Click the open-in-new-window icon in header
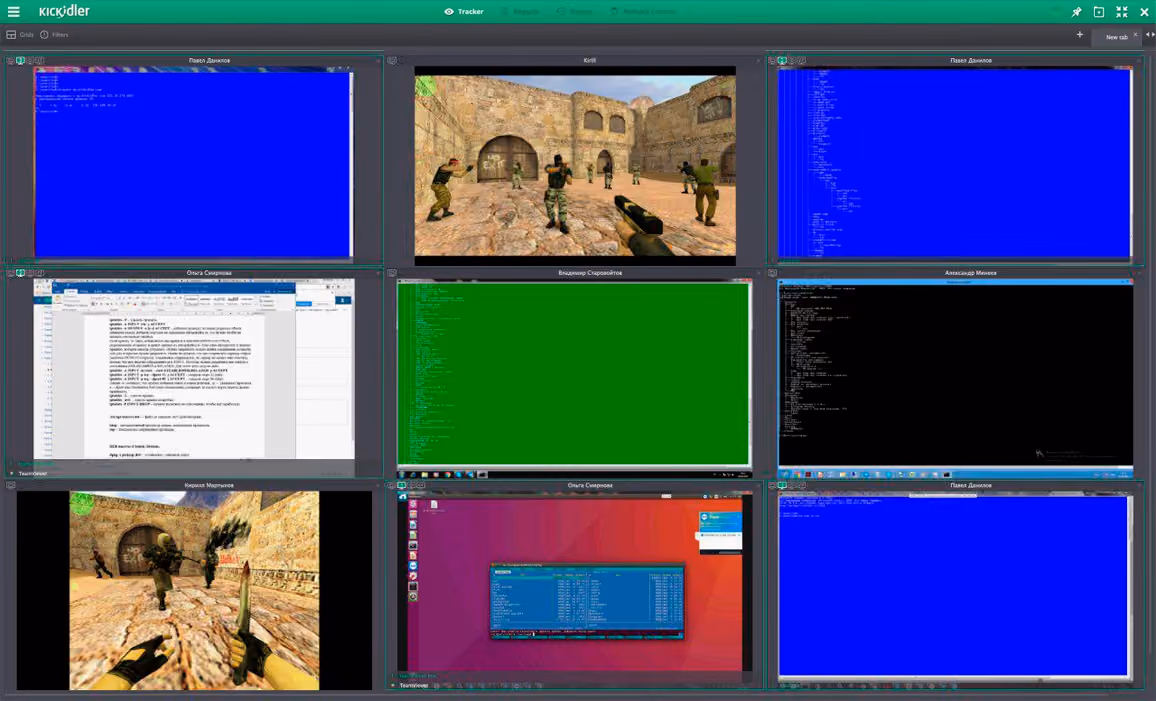 [1098, 12]
